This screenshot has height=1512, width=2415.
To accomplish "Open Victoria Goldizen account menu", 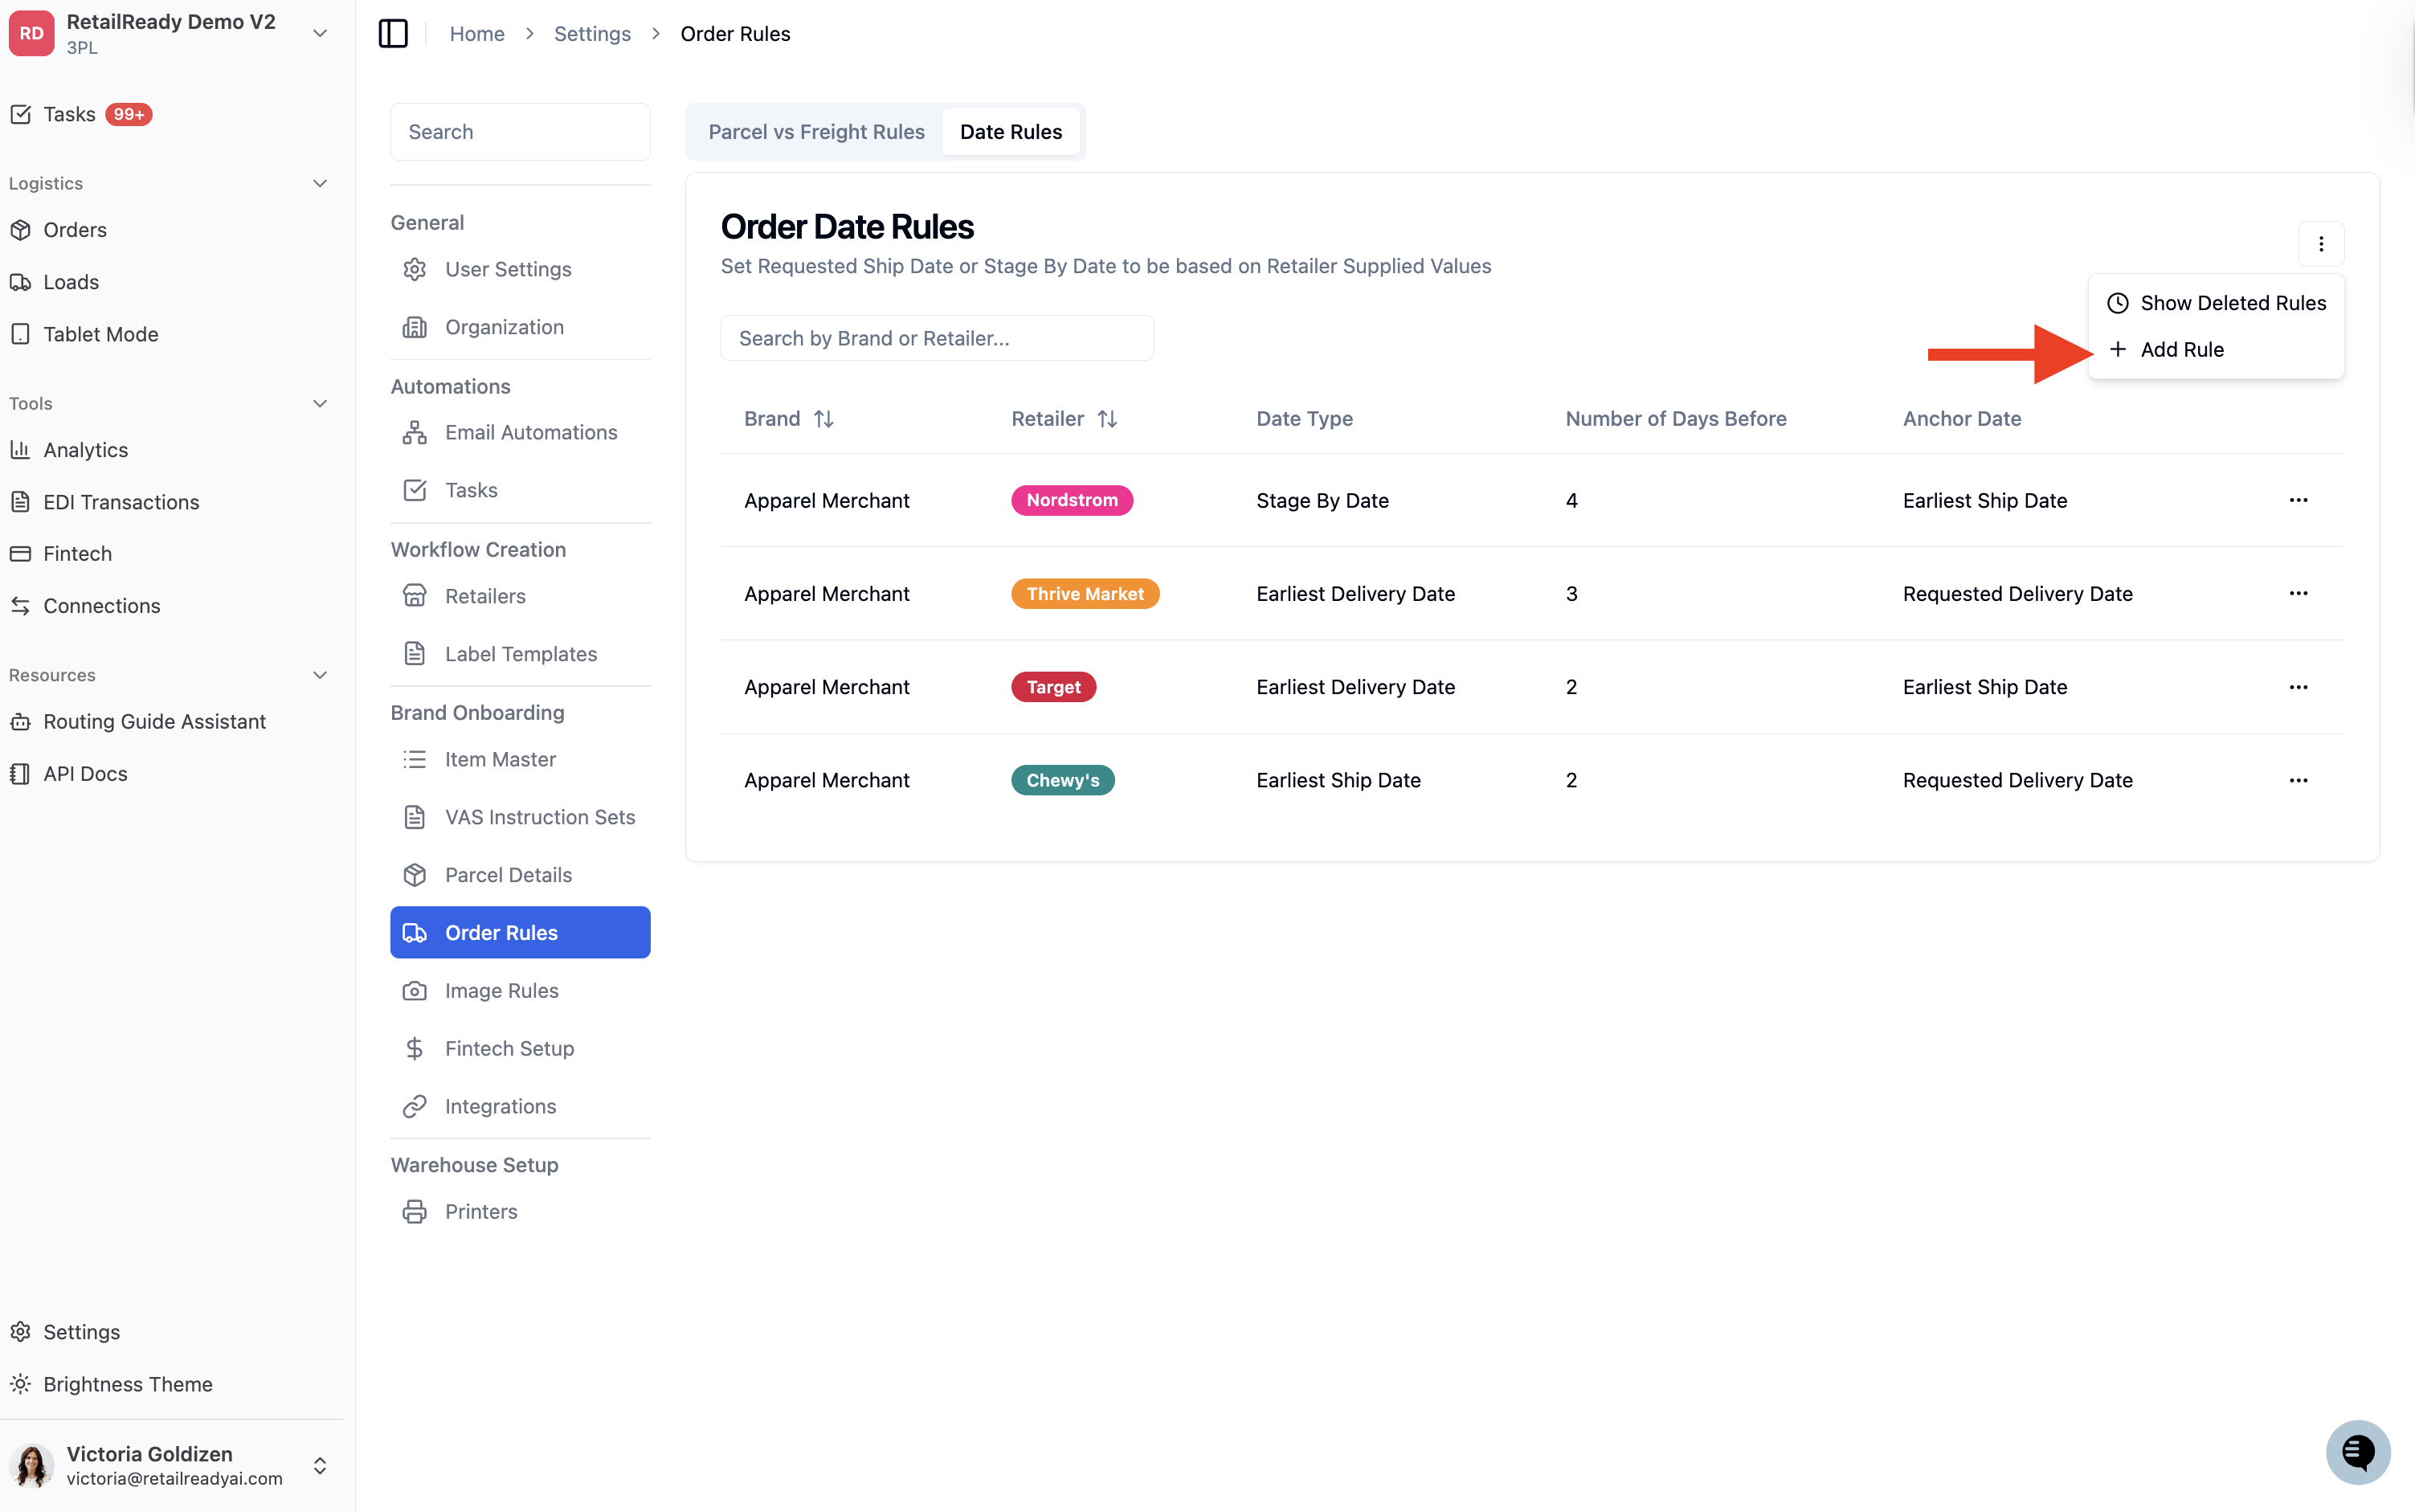I will [170, 1465].
